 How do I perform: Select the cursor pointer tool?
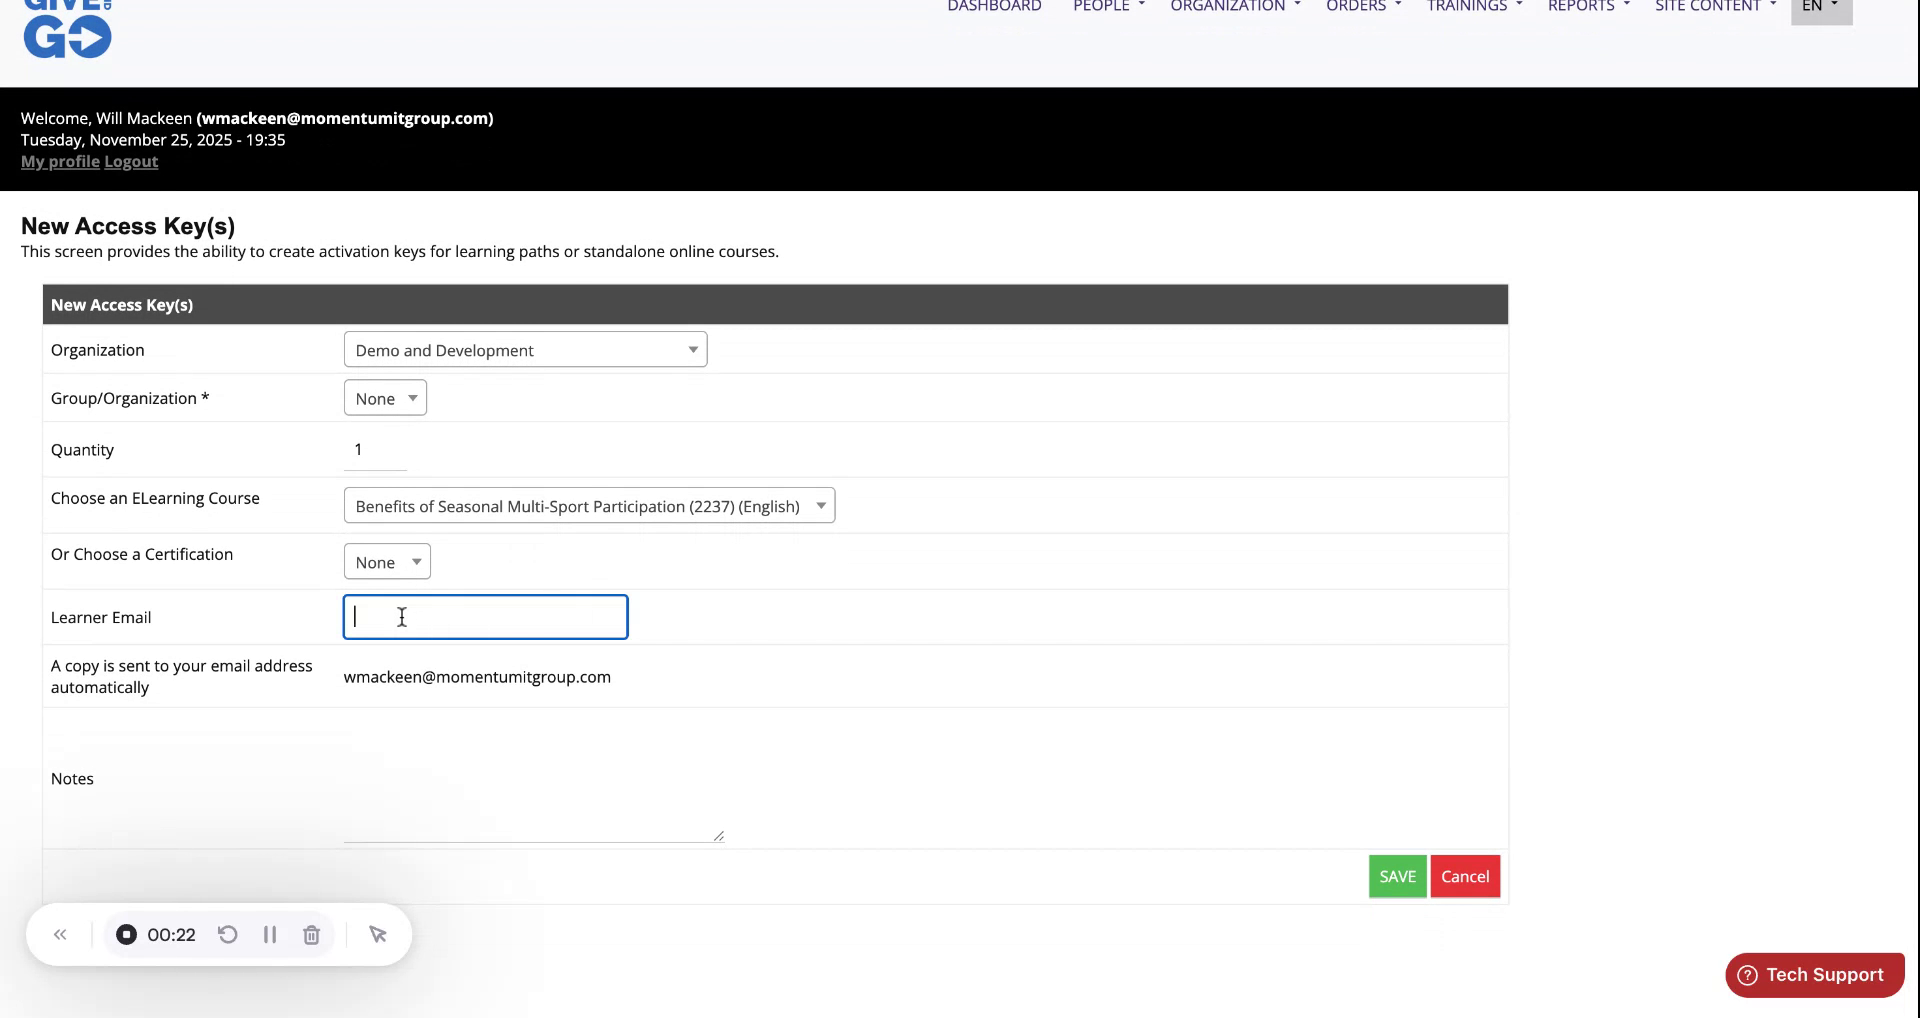tap(377, 934)
